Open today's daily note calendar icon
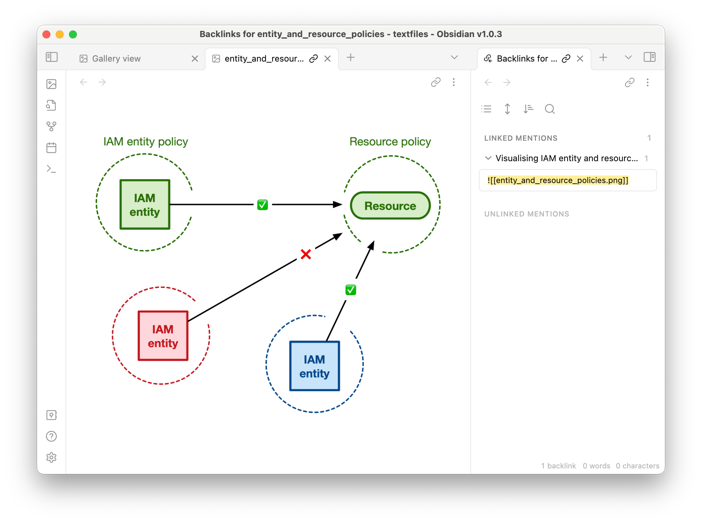702x523 pixels. [x=51, y=148]
